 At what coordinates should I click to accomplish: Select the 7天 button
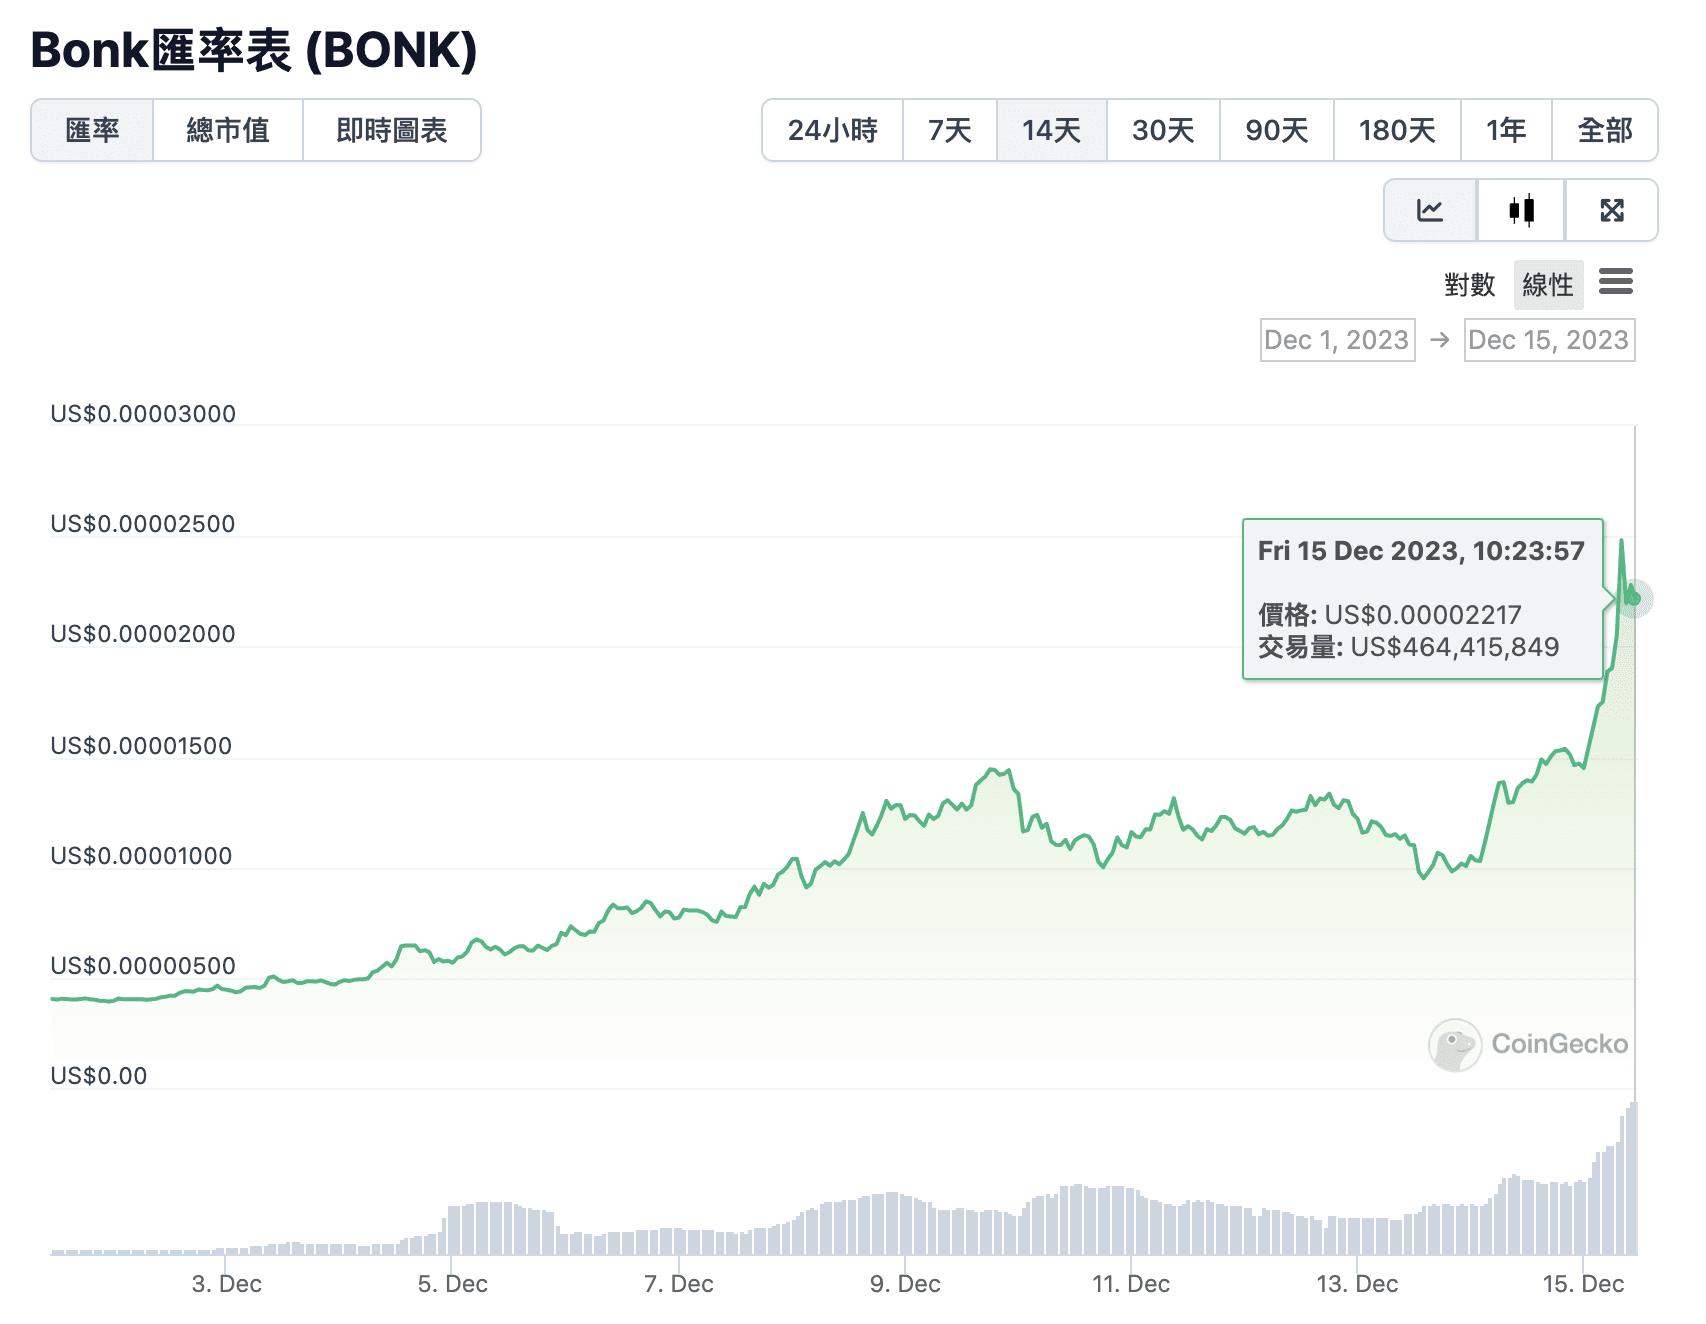coord(949,130)
